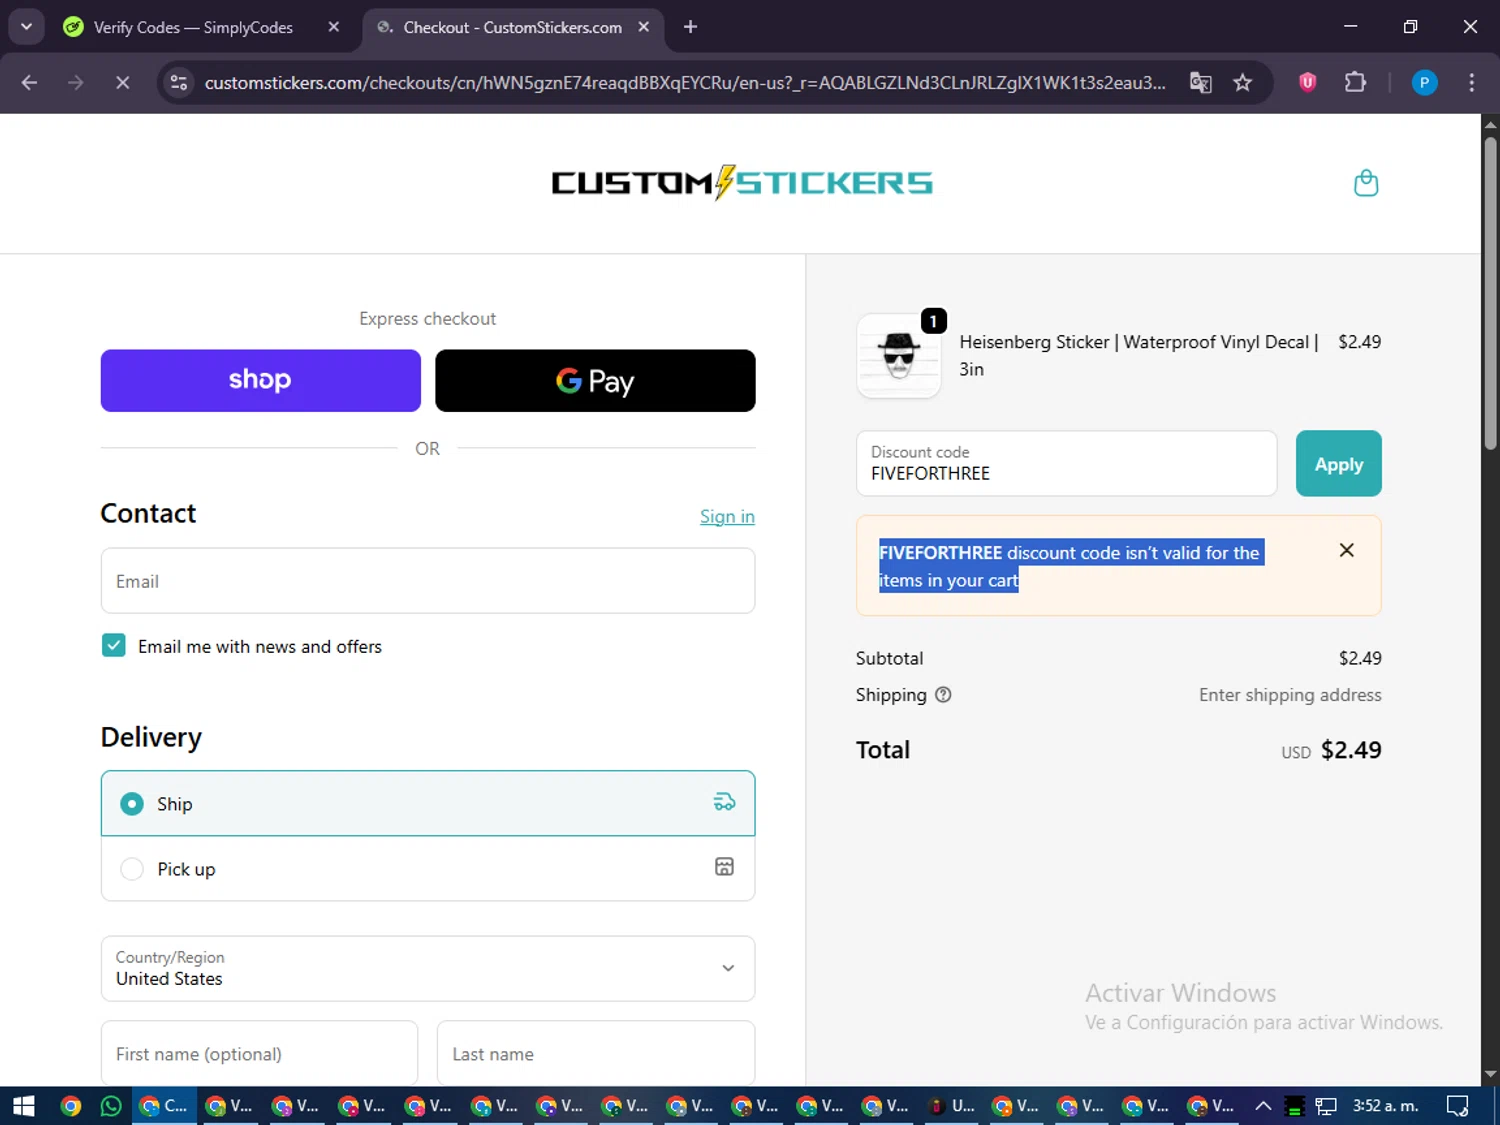
Task: Switch to the Verify Codes — SimplyCodes tab
Action: pos(193,27)
